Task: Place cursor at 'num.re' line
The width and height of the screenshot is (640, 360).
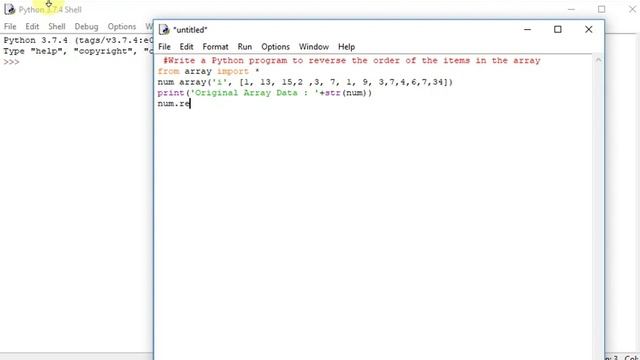Action: pos(174,104)
